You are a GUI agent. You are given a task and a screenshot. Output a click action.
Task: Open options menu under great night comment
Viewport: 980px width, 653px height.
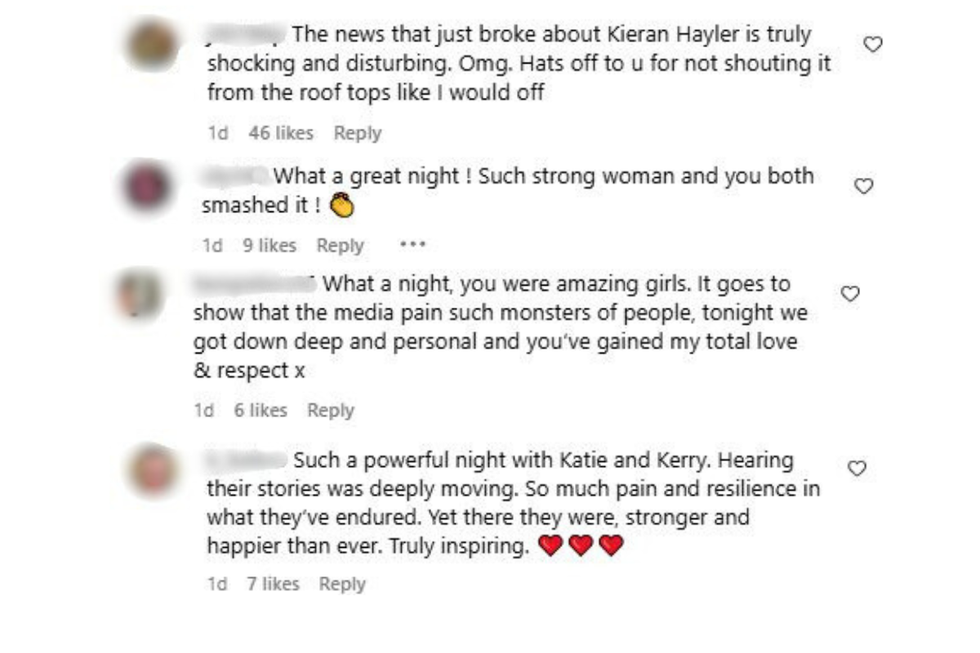pos(411,244)
